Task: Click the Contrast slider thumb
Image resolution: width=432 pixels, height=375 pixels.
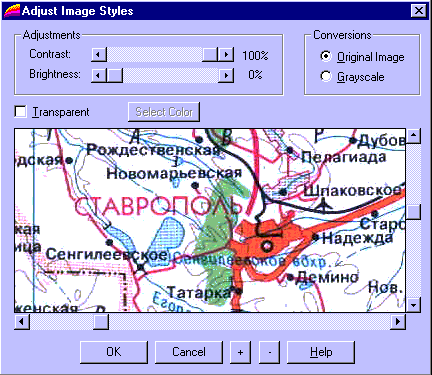Action: [x=210, y=54]
